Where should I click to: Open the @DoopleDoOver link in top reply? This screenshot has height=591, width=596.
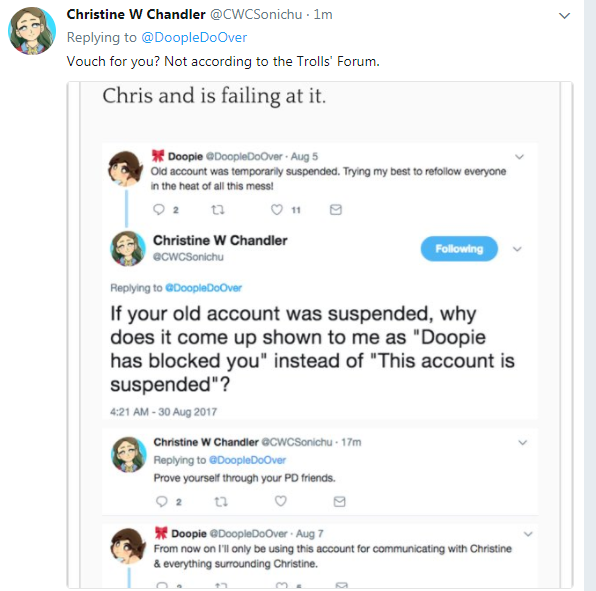[194, 37]
